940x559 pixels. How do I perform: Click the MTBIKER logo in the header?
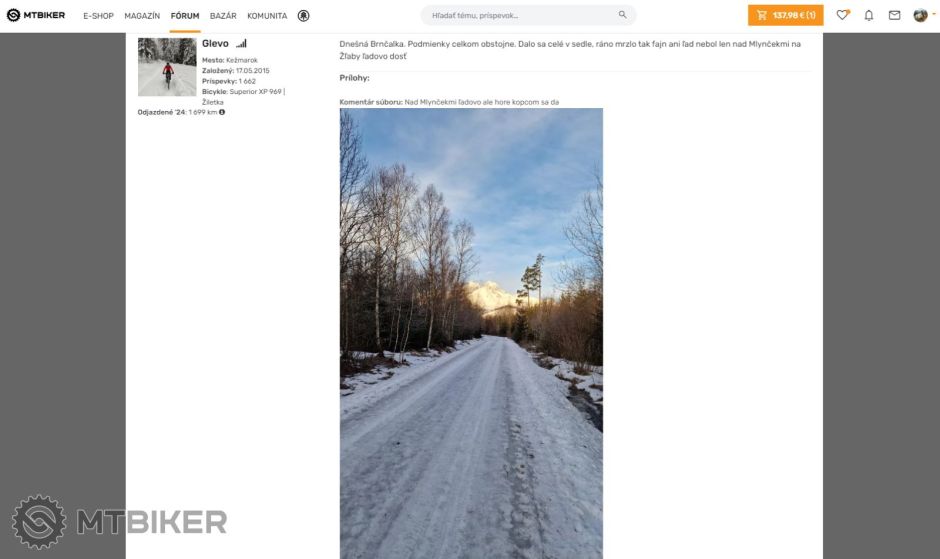[36, 15]
